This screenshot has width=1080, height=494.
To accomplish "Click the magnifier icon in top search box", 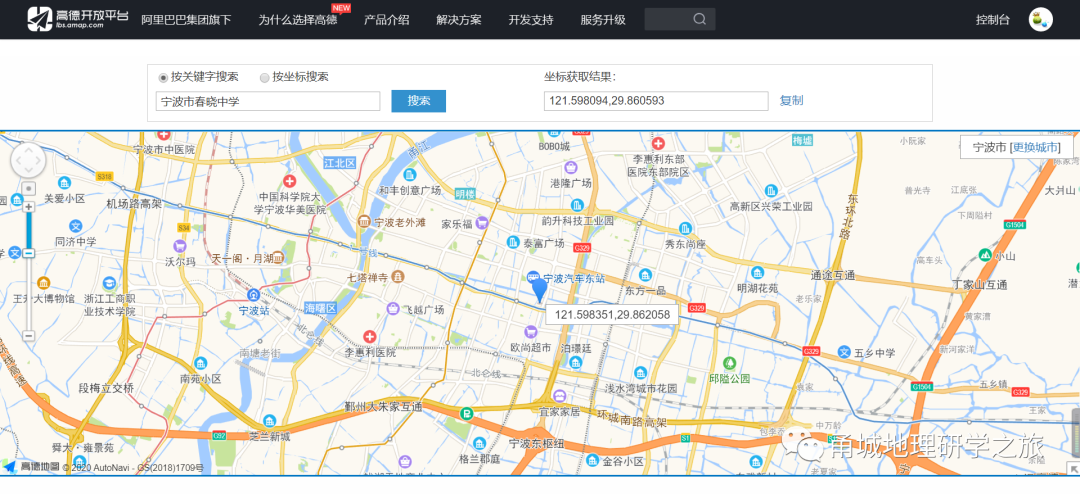I will [699, 19].
